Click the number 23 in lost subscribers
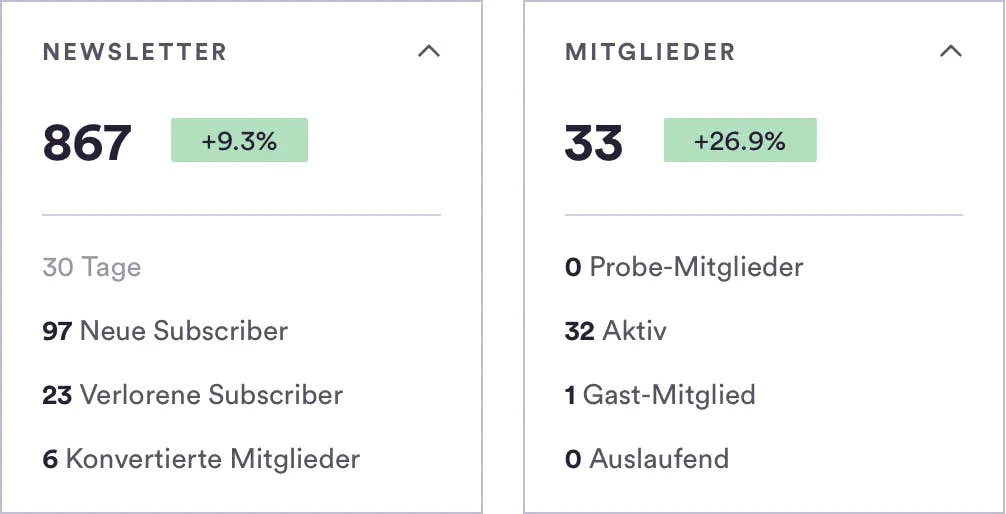Viewport: 1006px width, 514px height. pyautogui.click(x=57, y=395)
